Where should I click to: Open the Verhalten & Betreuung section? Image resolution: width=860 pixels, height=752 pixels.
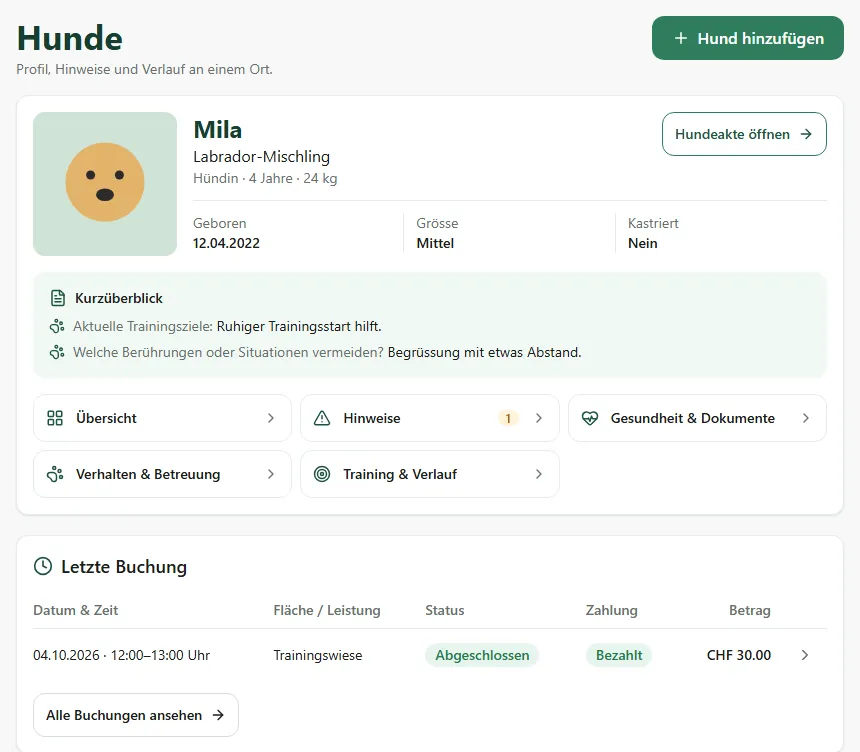click(162, 474)
